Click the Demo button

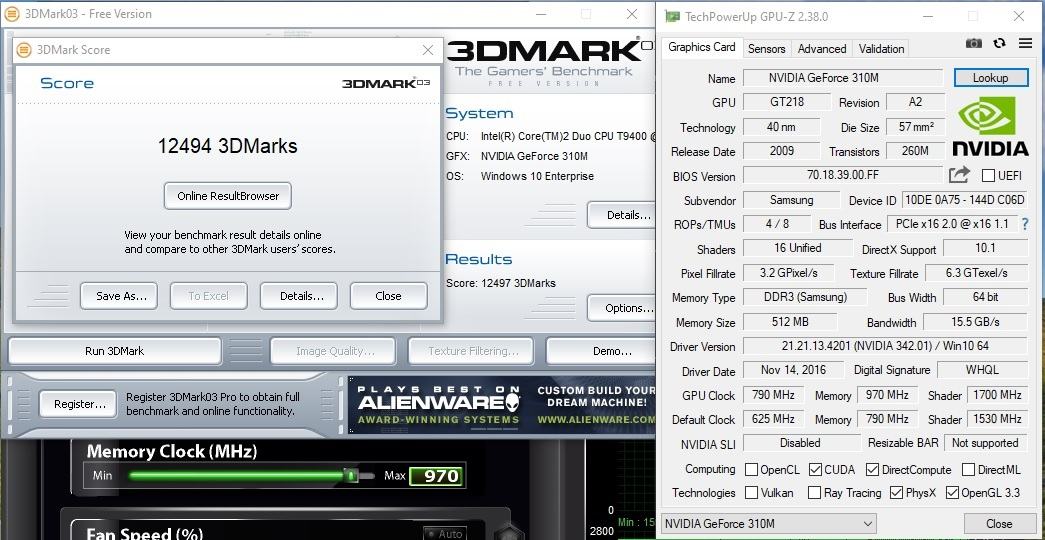pos(602,351)
